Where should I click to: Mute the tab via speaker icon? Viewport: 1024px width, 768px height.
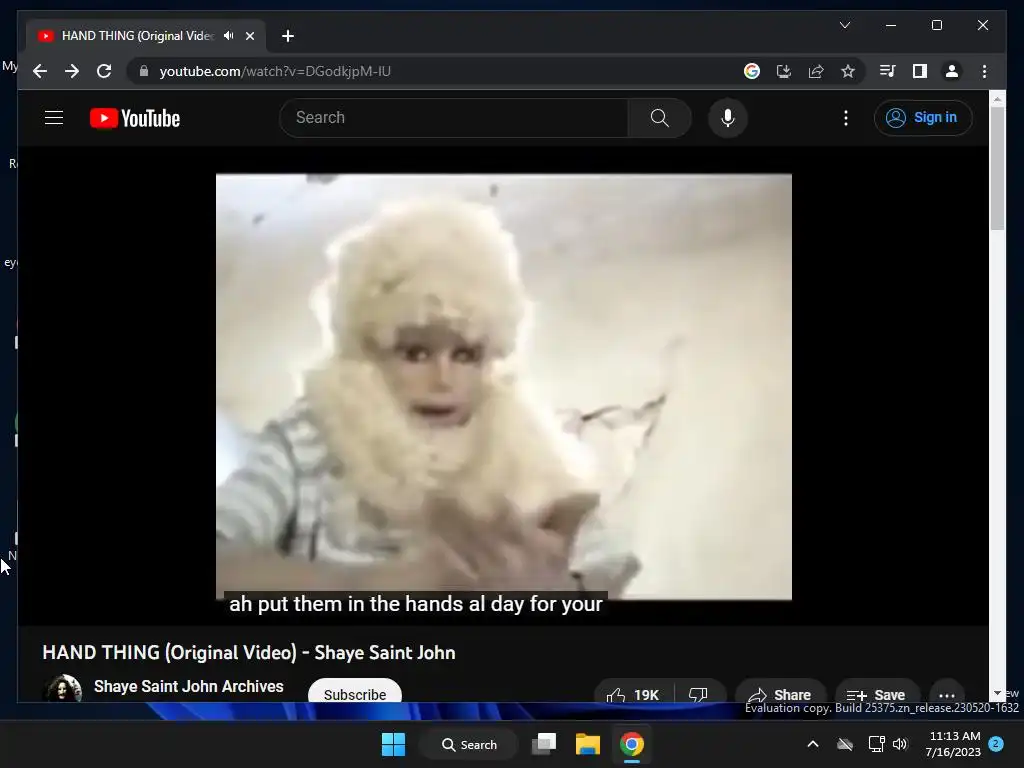coord(229,36)
